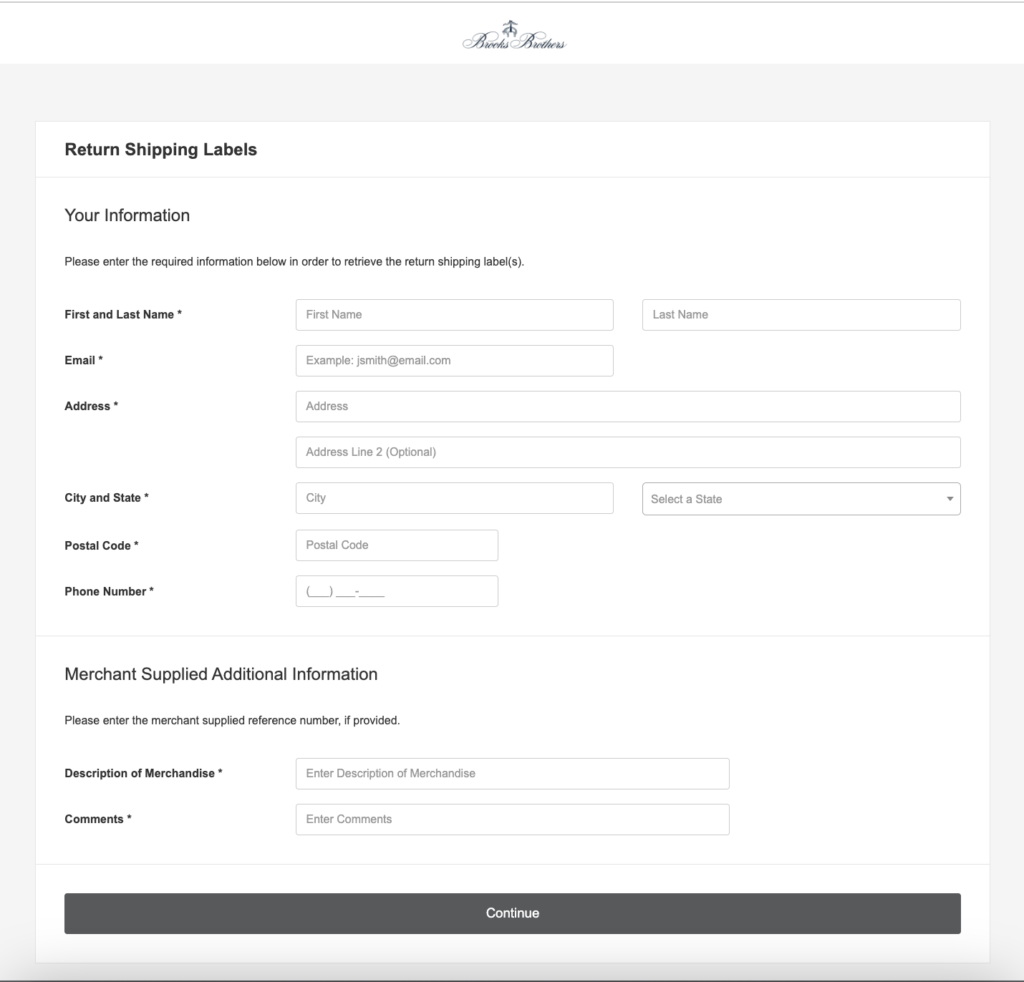Viewport: 1024px width, 982px height.
Task: Click the optional Address Line 2 field
Action: tap(627, 452)
